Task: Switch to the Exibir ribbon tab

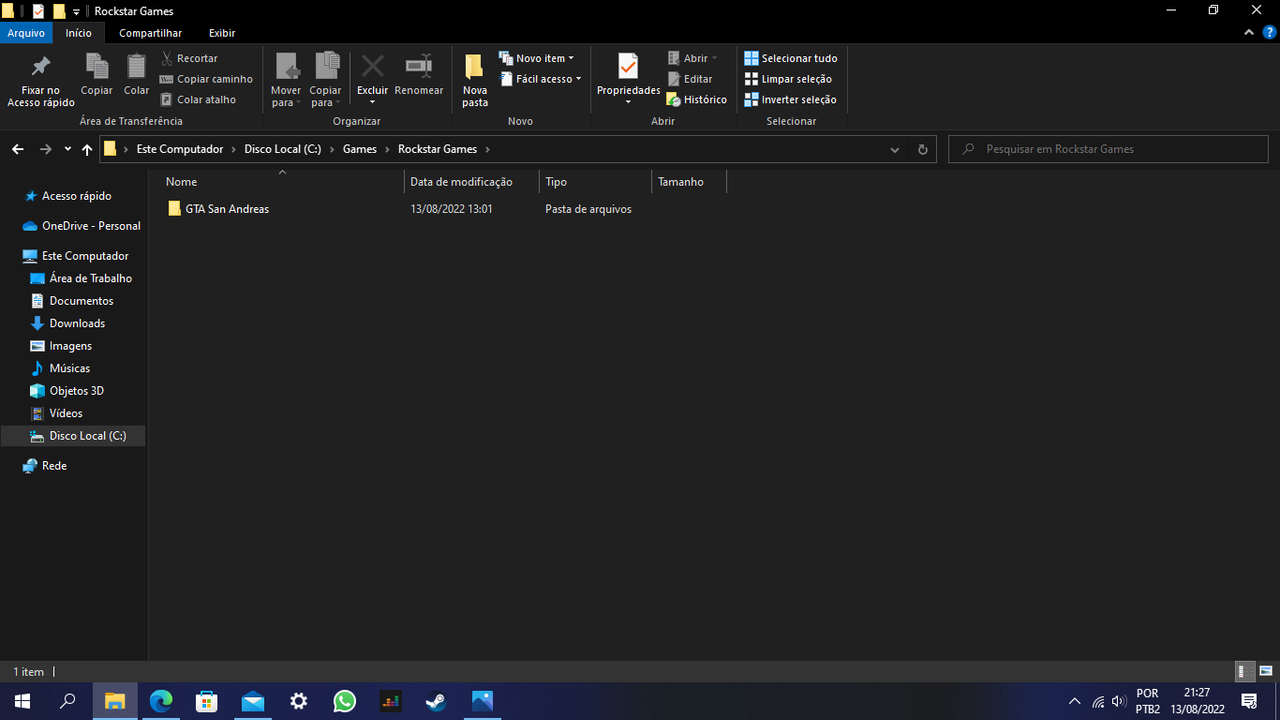Action: pos(222,33)
